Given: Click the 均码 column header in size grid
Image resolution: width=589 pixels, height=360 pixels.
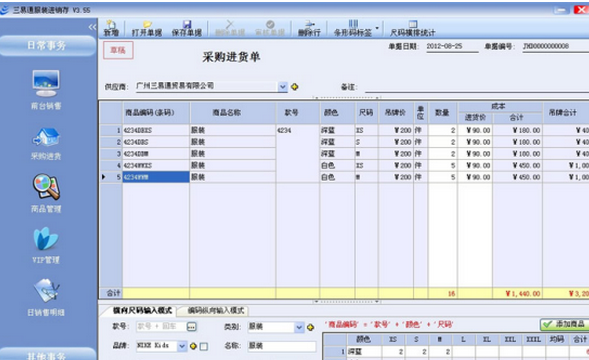Looking at the screenshot, I should click(x=557, y=339).
